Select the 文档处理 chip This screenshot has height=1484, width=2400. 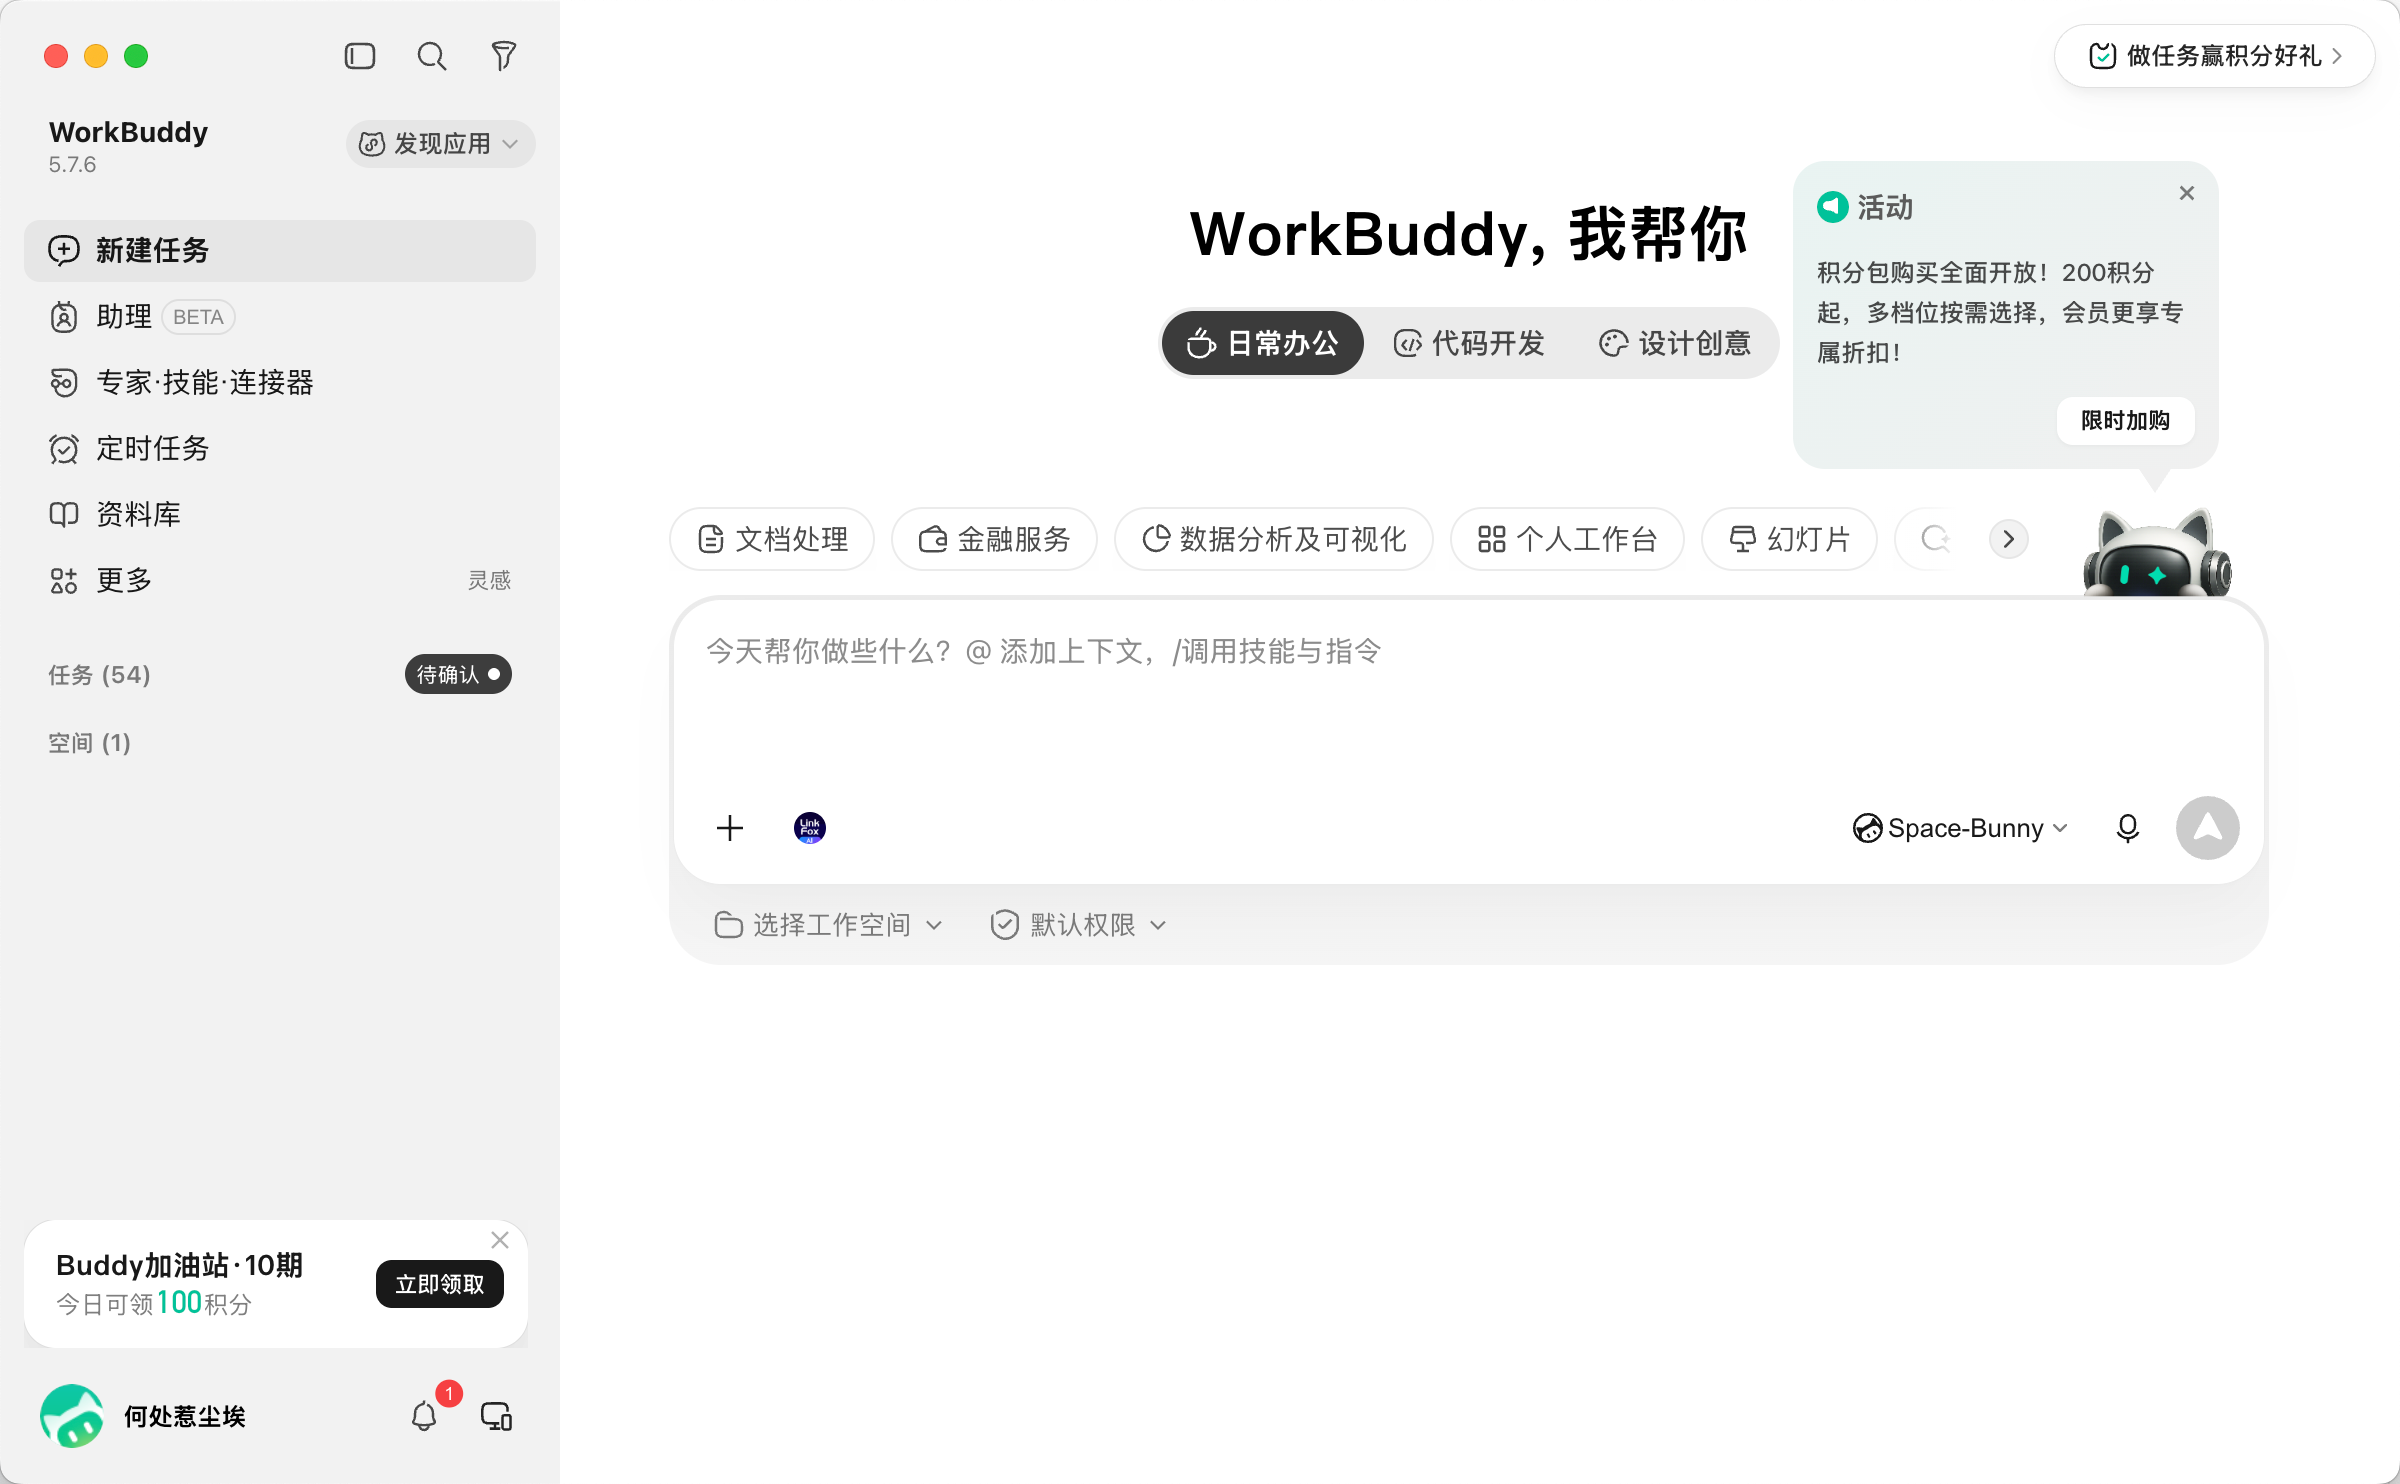pyautogui.click(x=772, y=539)
